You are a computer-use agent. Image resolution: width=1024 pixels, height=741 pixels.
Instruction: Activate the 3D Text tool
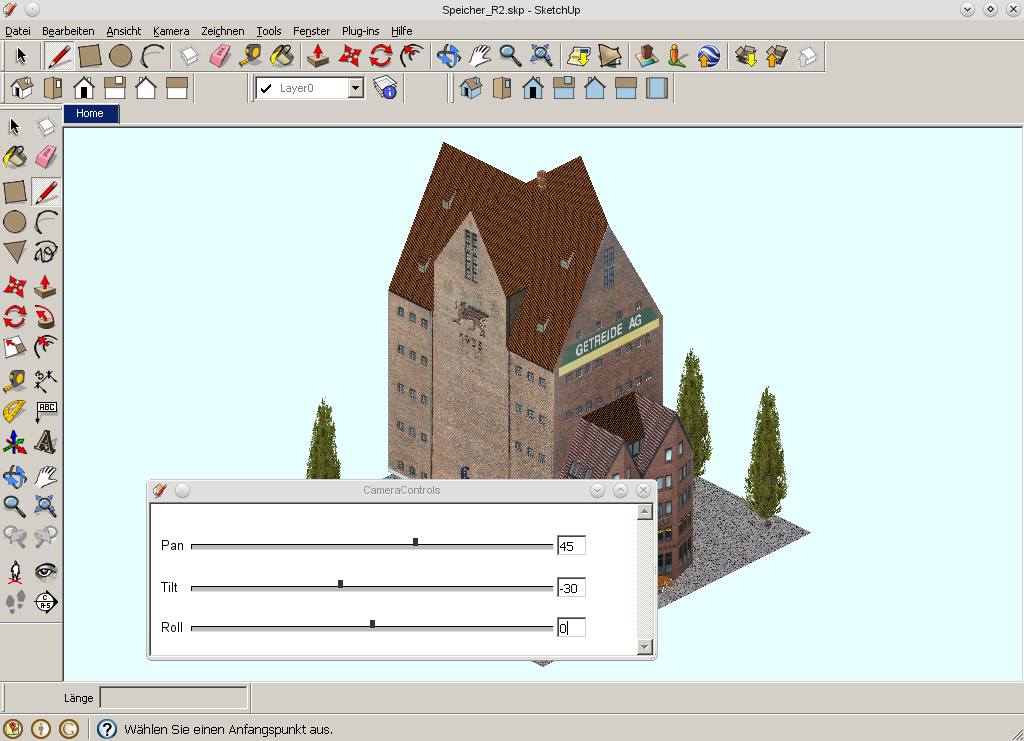coord(46,442)
